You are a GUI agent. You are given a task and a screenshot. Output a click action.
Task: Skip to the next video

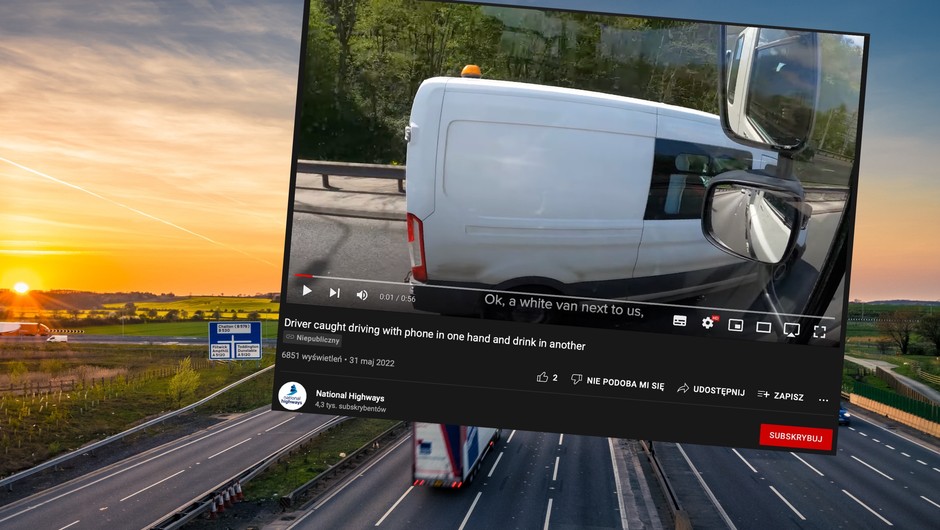coord(335,293)
